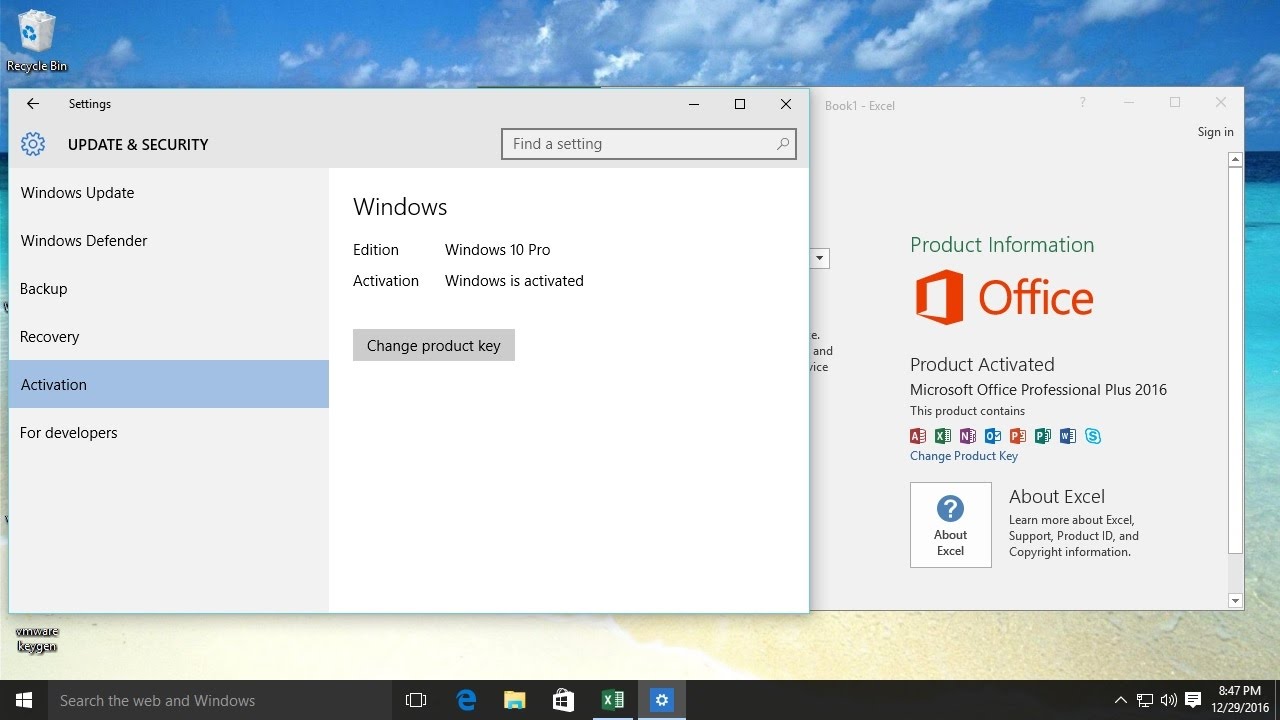Screen dimensions: 1280x720
Task: Open the For developers section
Action: [x=169, y=433]
